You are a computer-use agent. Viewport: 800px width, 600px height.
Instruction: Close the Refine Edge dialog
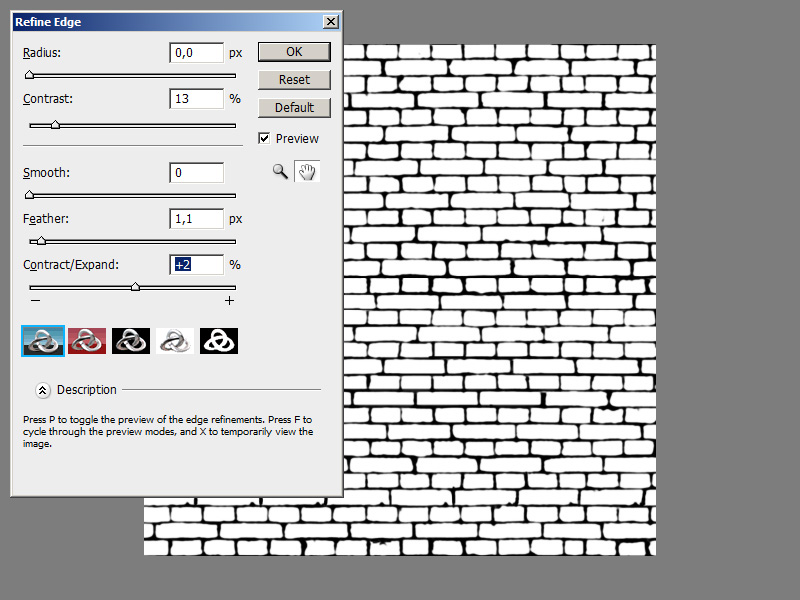pos(331,21)
